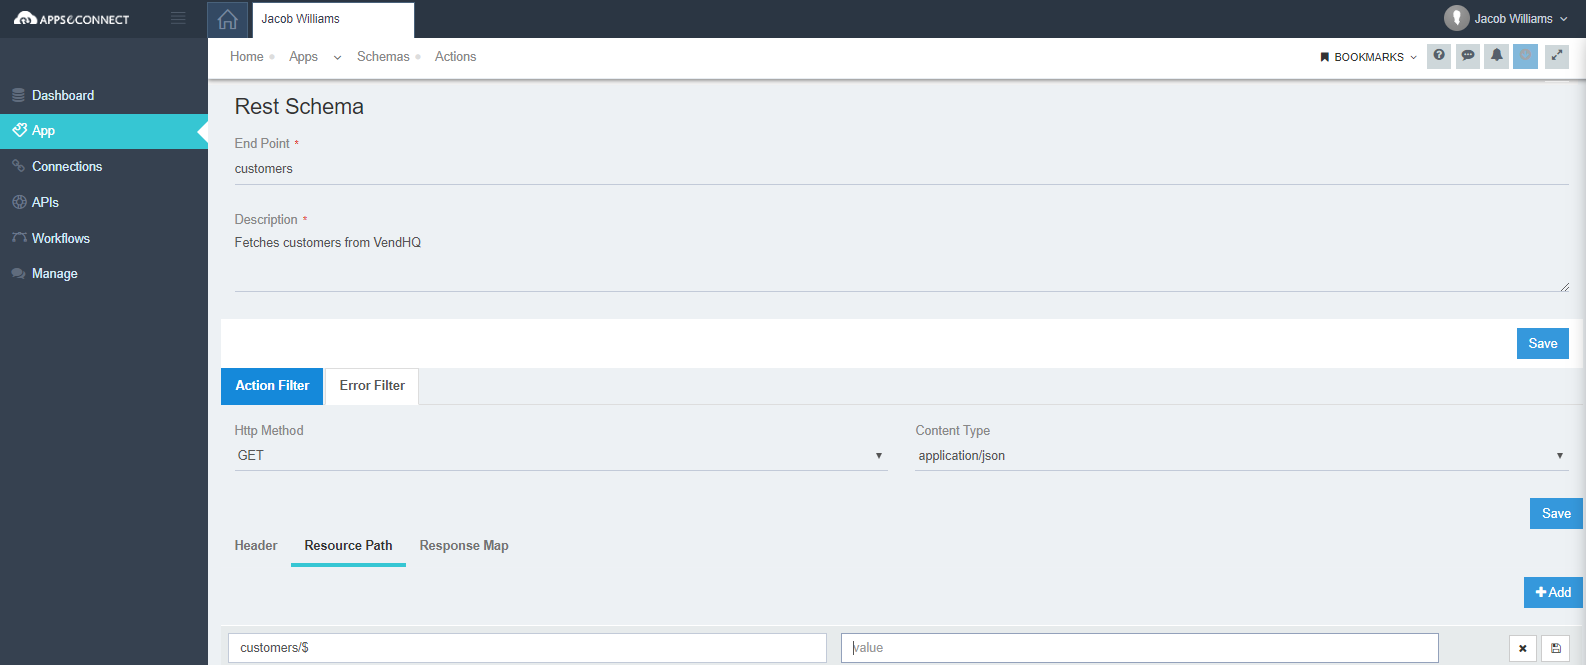Viewport: 1586px width, 665px height.
Task: Delete the customers/$ row with the X icon
Action: click(x=1523, y=648)
